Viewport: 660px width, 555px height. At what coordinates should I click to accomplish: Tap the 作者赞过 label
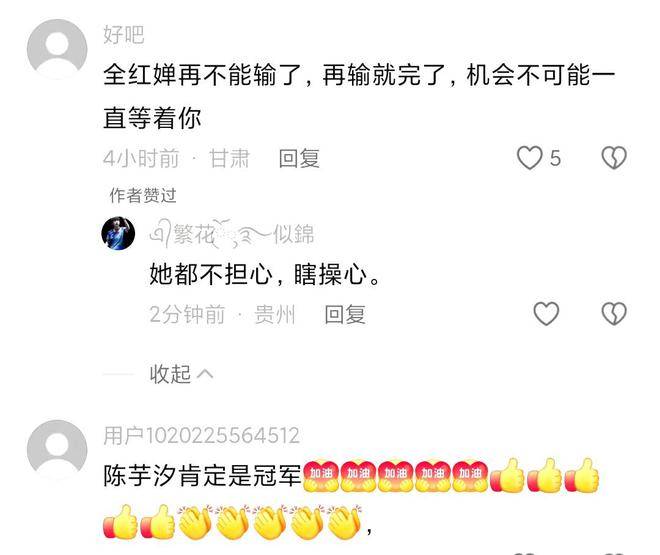[x=143, y=195]
